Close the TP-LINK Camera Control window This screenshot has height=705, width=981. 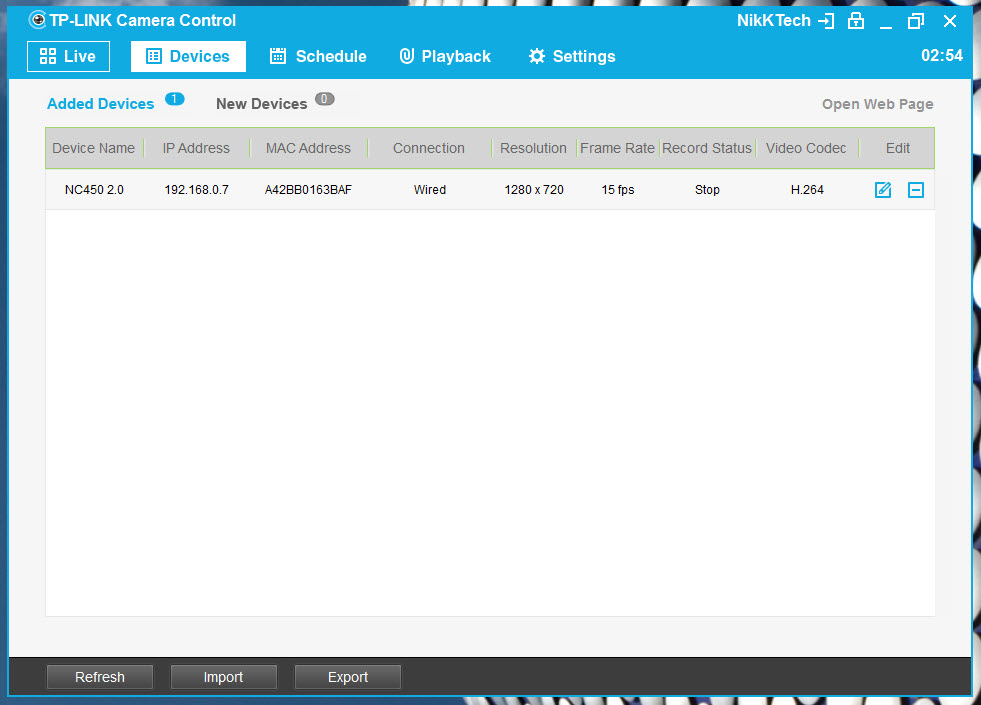coord(950,21)
